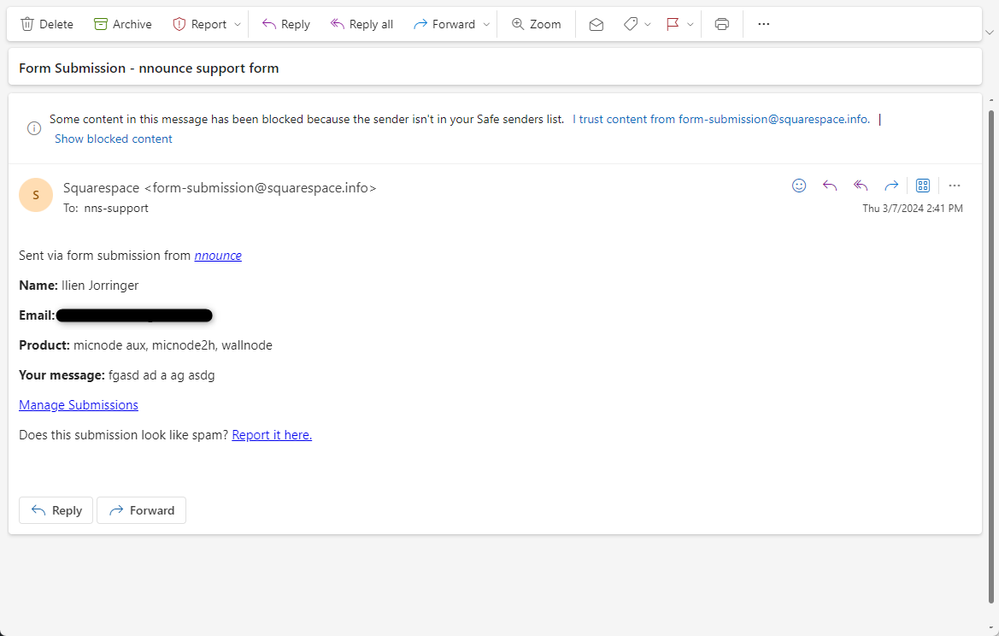Click the categorize tag icon
This screenshot has width=999, height=636.
pos(631,24)
